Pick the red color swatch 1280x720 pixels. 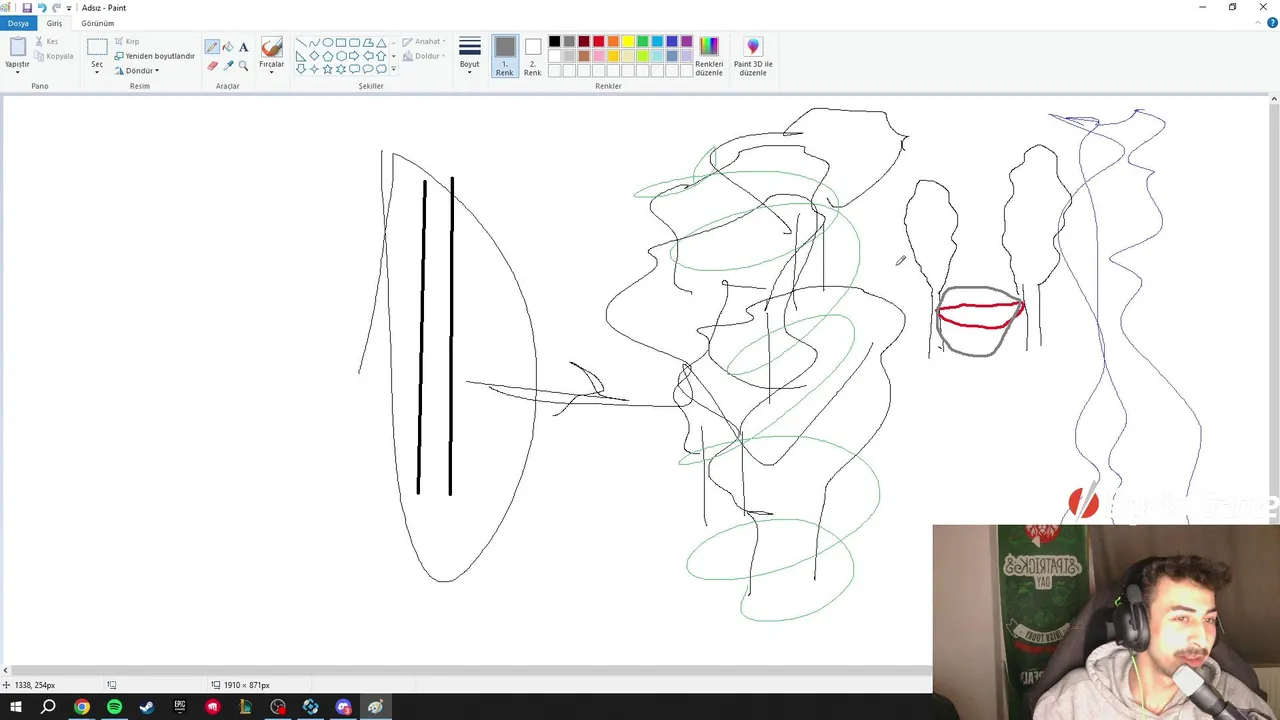click(598, 41)
